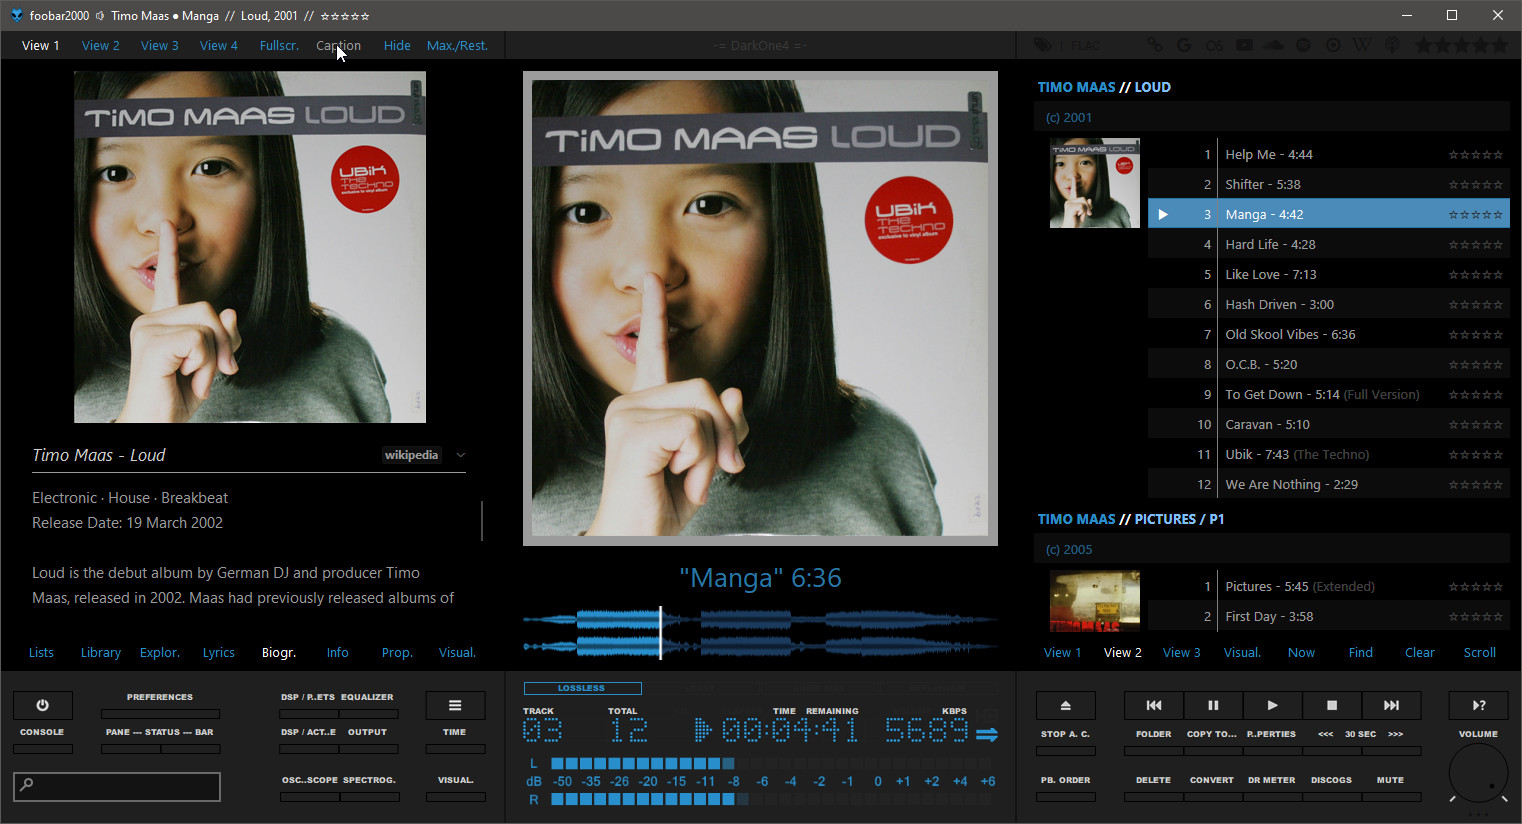Click the Find tab under playlist
Screen dimensions: 1522x824
pyautogui.click(x=1361, y=652)
